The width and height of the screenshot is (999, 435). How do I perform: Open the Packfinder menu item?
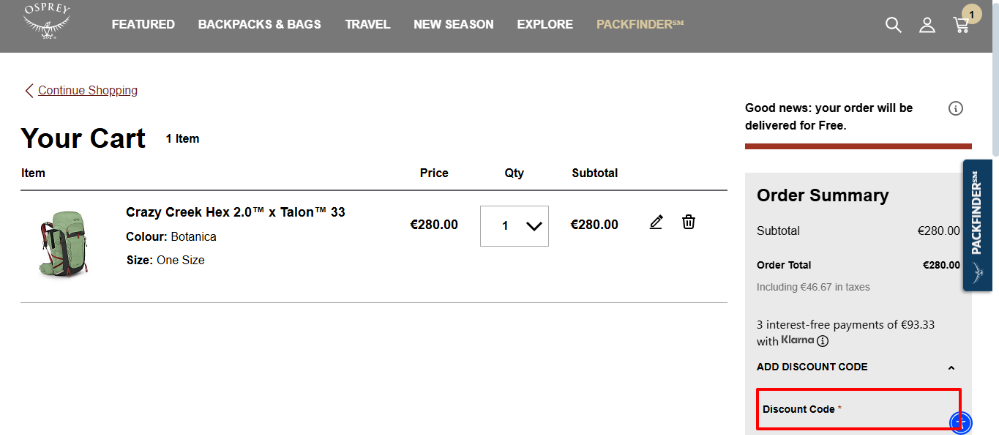(640, 25)
